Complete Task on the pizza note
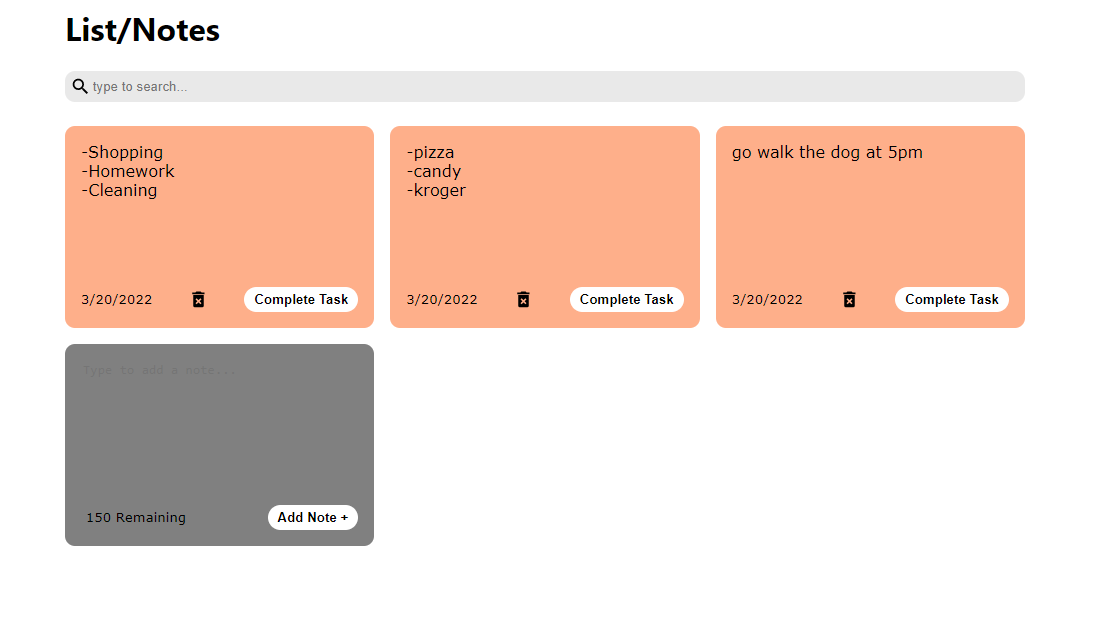This screenshot has width=1101, height=619. pos(626,300)
